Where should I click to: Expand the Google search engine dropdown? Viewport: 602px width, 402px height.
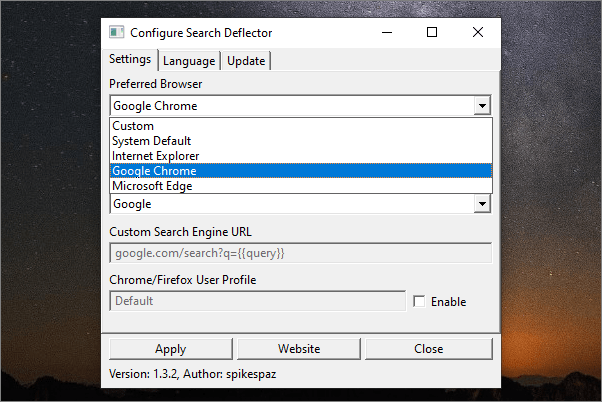pyautogui.click(x=482, y=204)
